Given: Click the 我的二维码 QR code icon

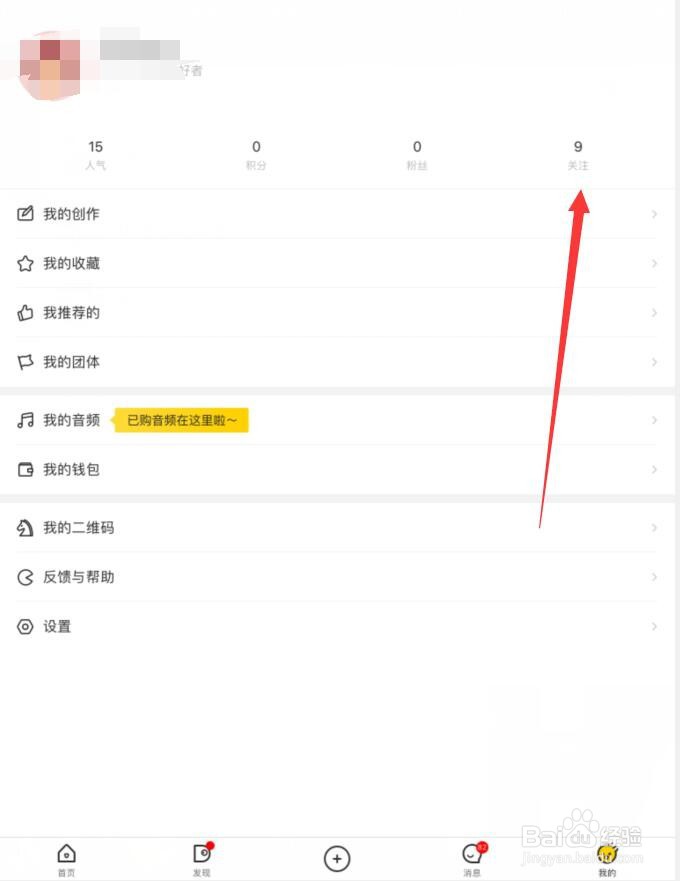Looking at the screenshot, I should click(x=26, y=528).
